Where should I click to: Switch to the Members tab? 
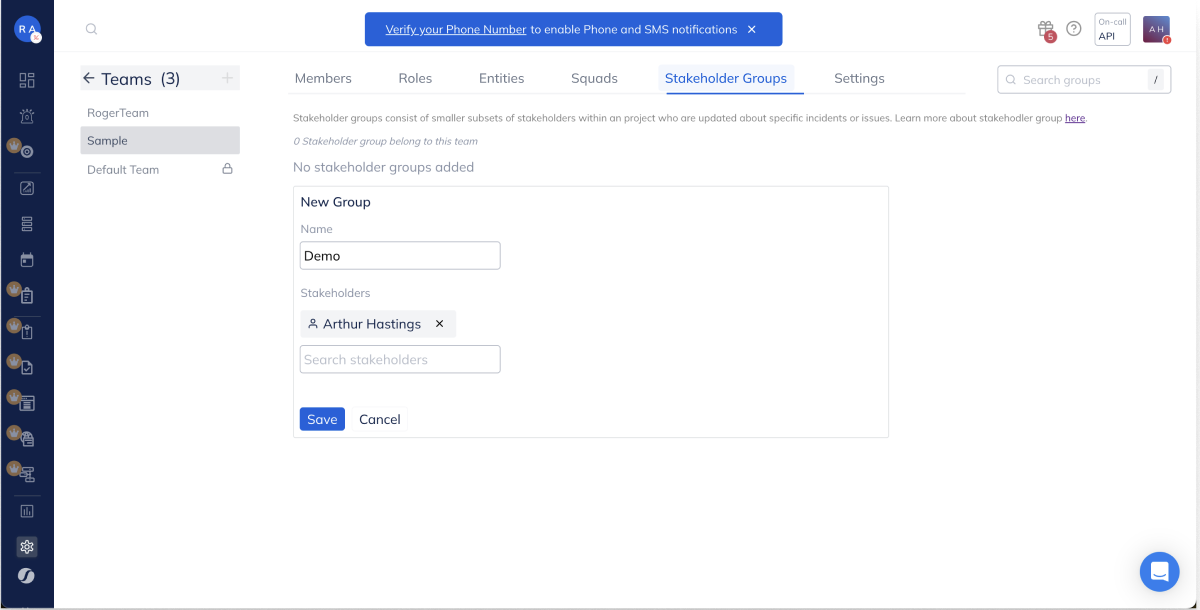(323, 78)
